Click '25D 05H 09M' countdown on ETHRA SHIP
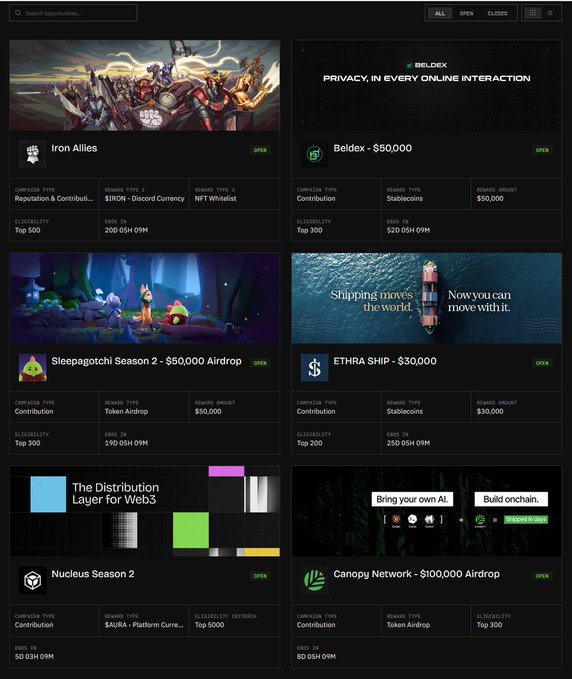 click(x=408, y=443)
